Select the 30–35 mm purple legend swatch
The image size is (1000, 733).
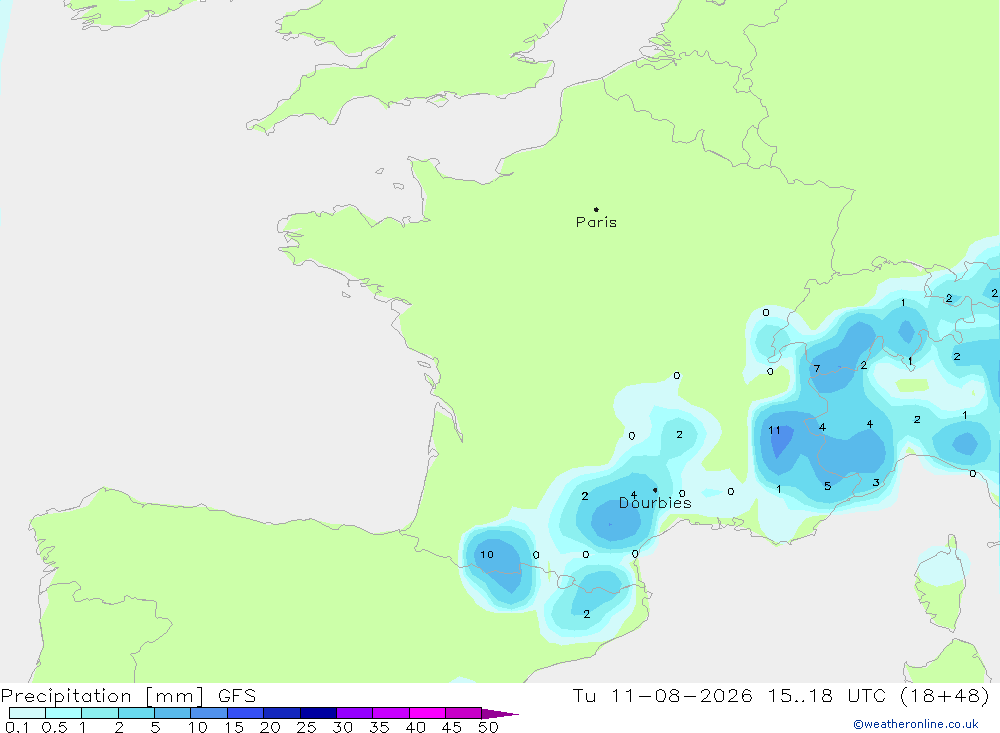(x=355, y=713)
